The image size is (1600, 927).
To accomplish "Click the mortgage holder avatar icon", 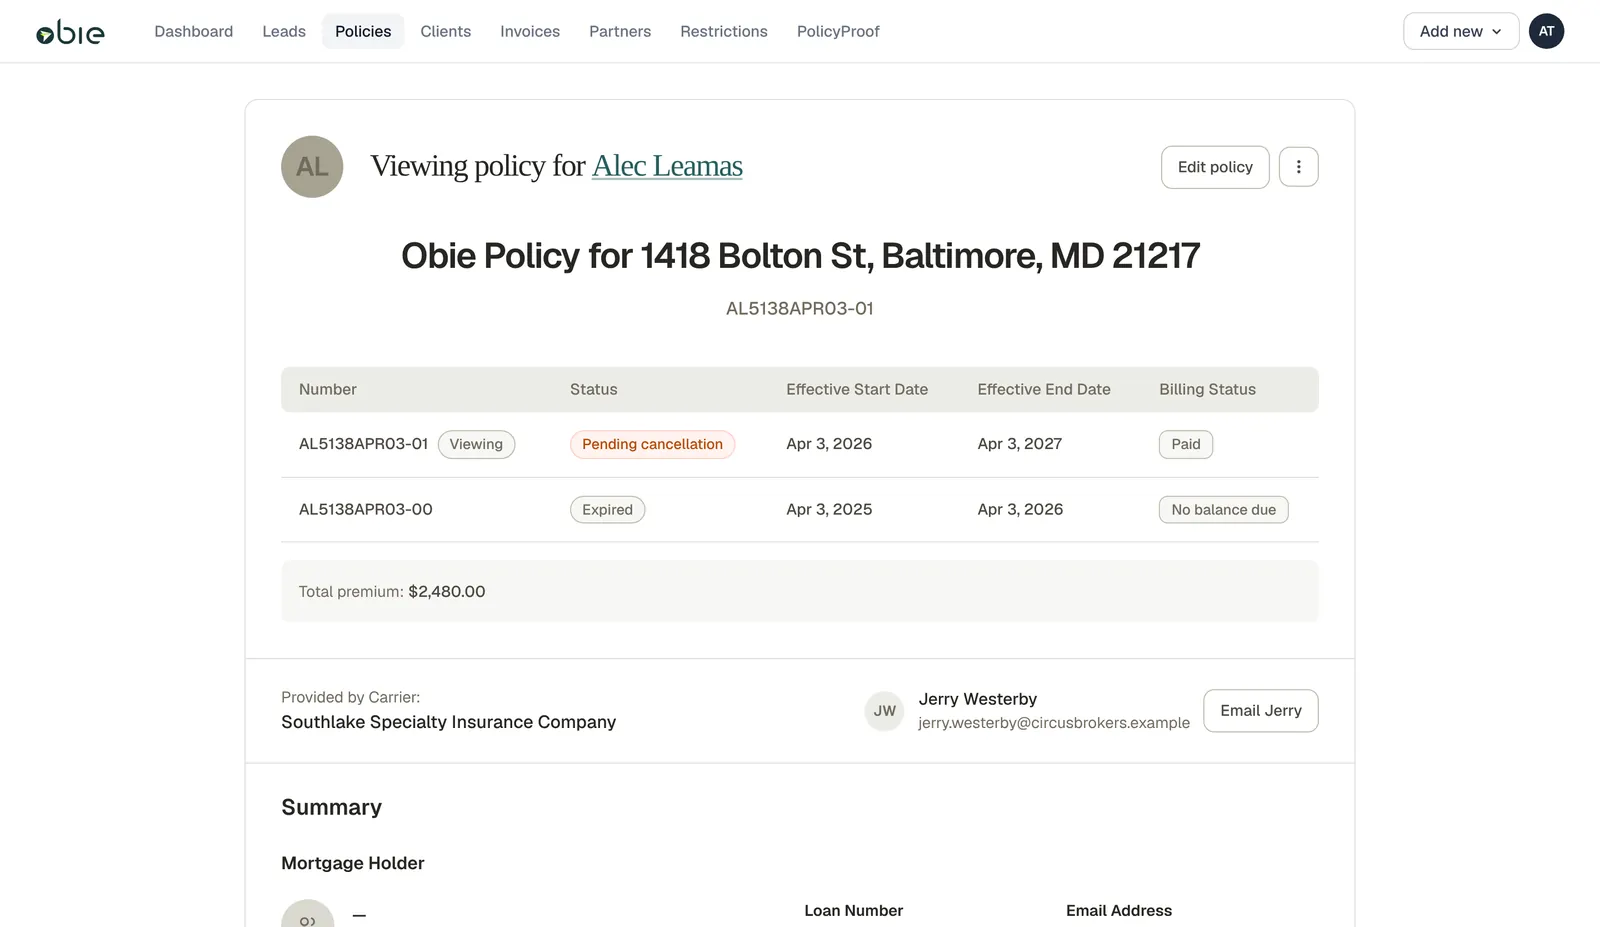I will point(307,916).
